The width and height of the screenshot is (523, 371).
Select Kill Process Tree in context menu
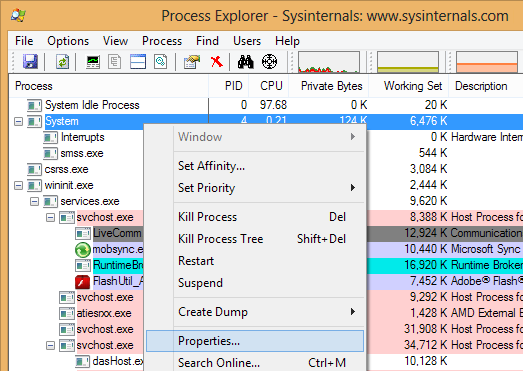[255, 239]
